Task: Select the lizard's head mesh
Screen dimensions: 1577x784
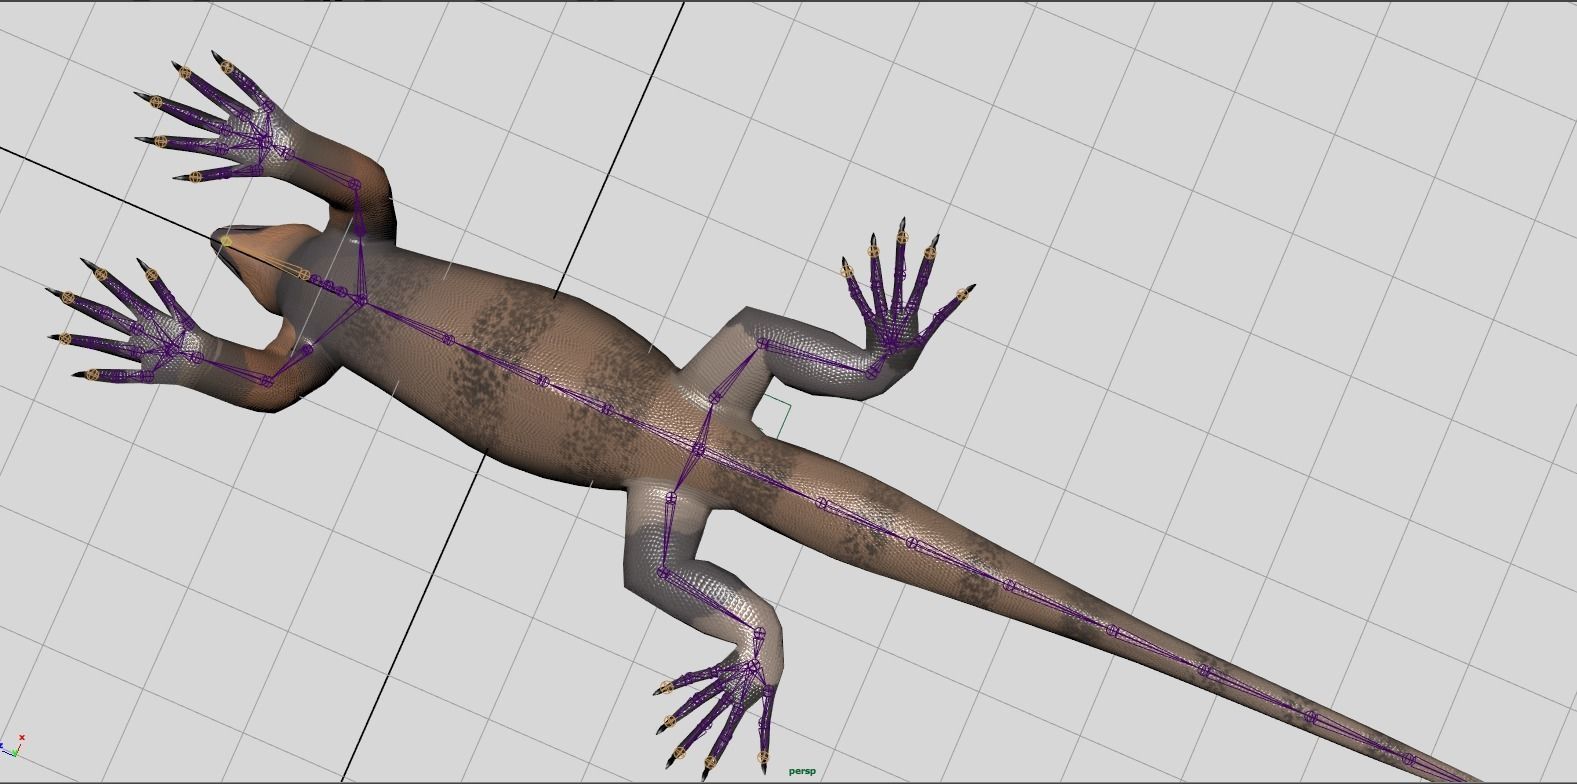Action: [x=262, y=262]
